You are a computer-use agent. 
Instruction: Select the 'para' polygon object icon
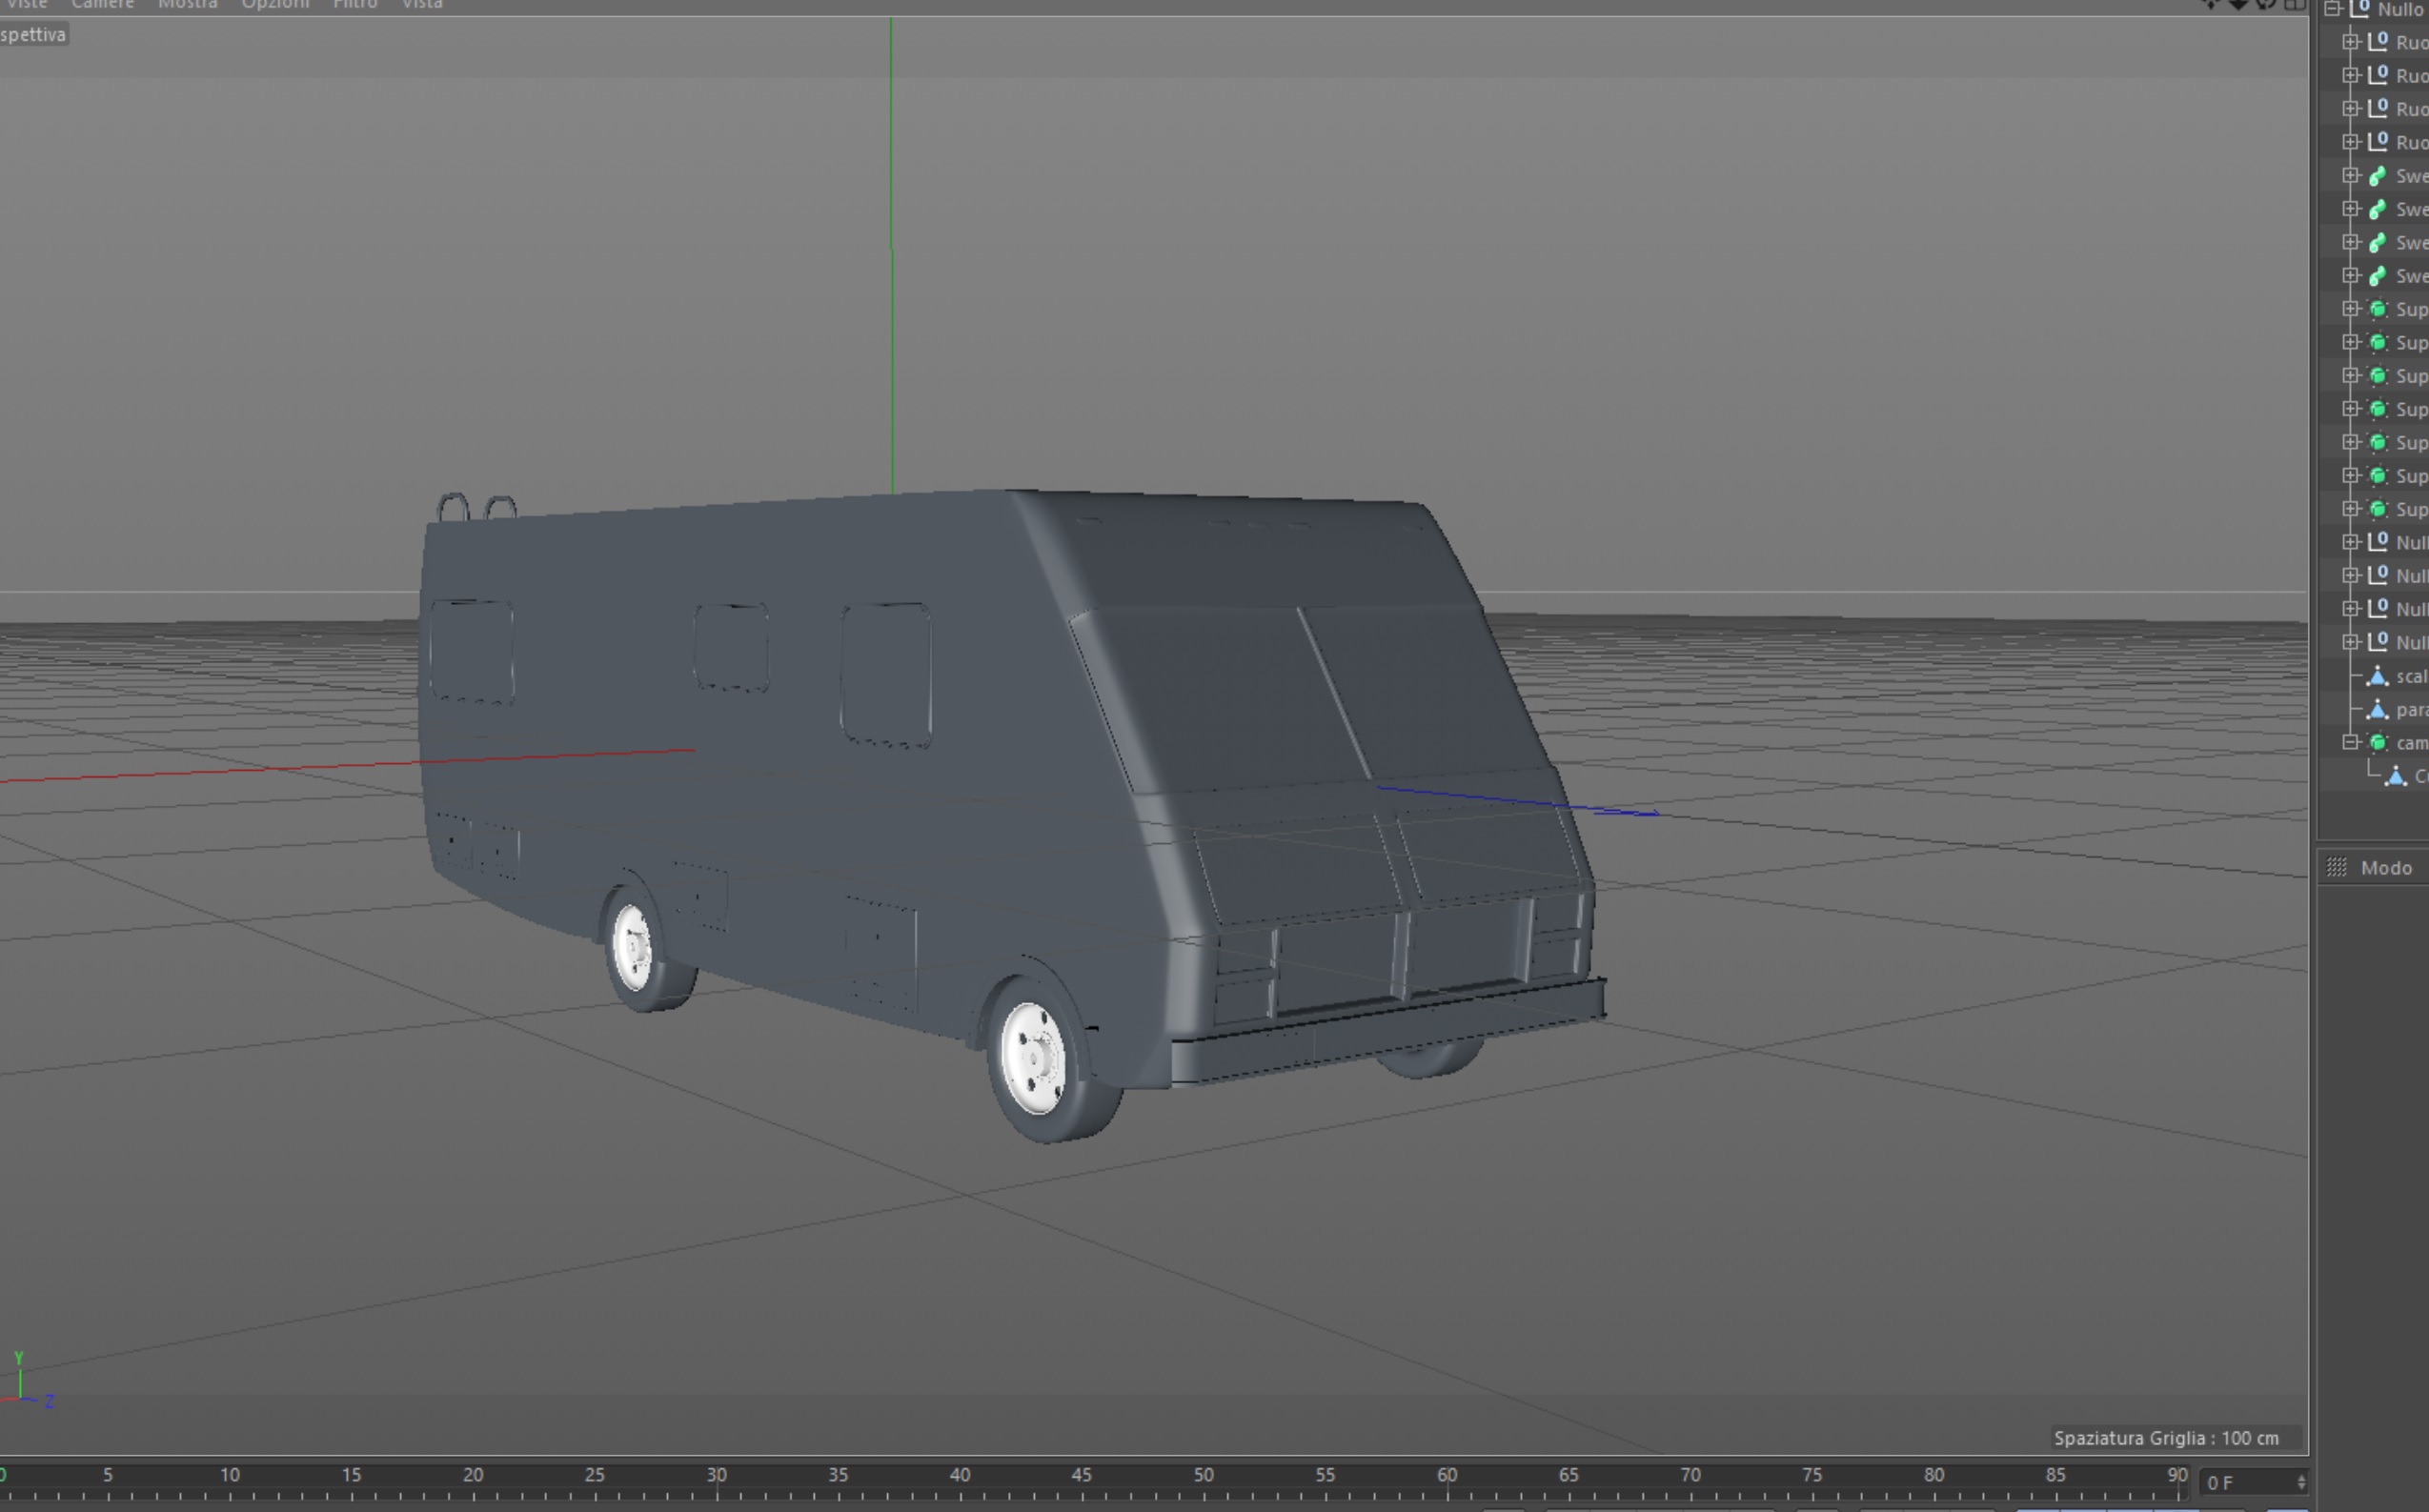(x=2378, y=710)
